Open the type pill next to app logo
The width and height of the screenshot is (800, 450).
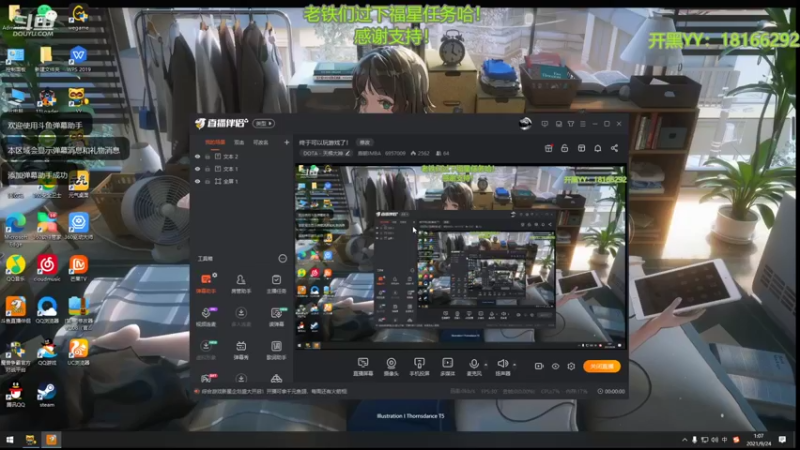point(264,123)
